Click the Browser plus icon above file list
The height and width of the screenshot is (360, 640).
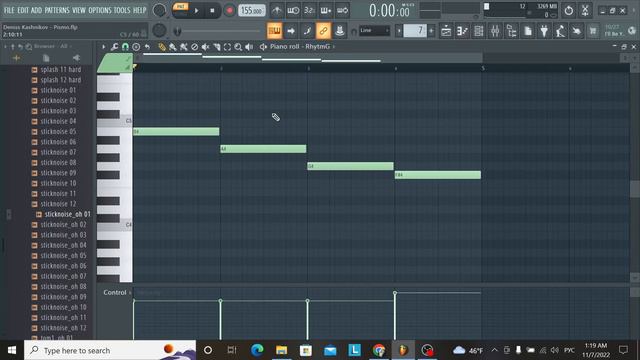(x=16, y=58)
